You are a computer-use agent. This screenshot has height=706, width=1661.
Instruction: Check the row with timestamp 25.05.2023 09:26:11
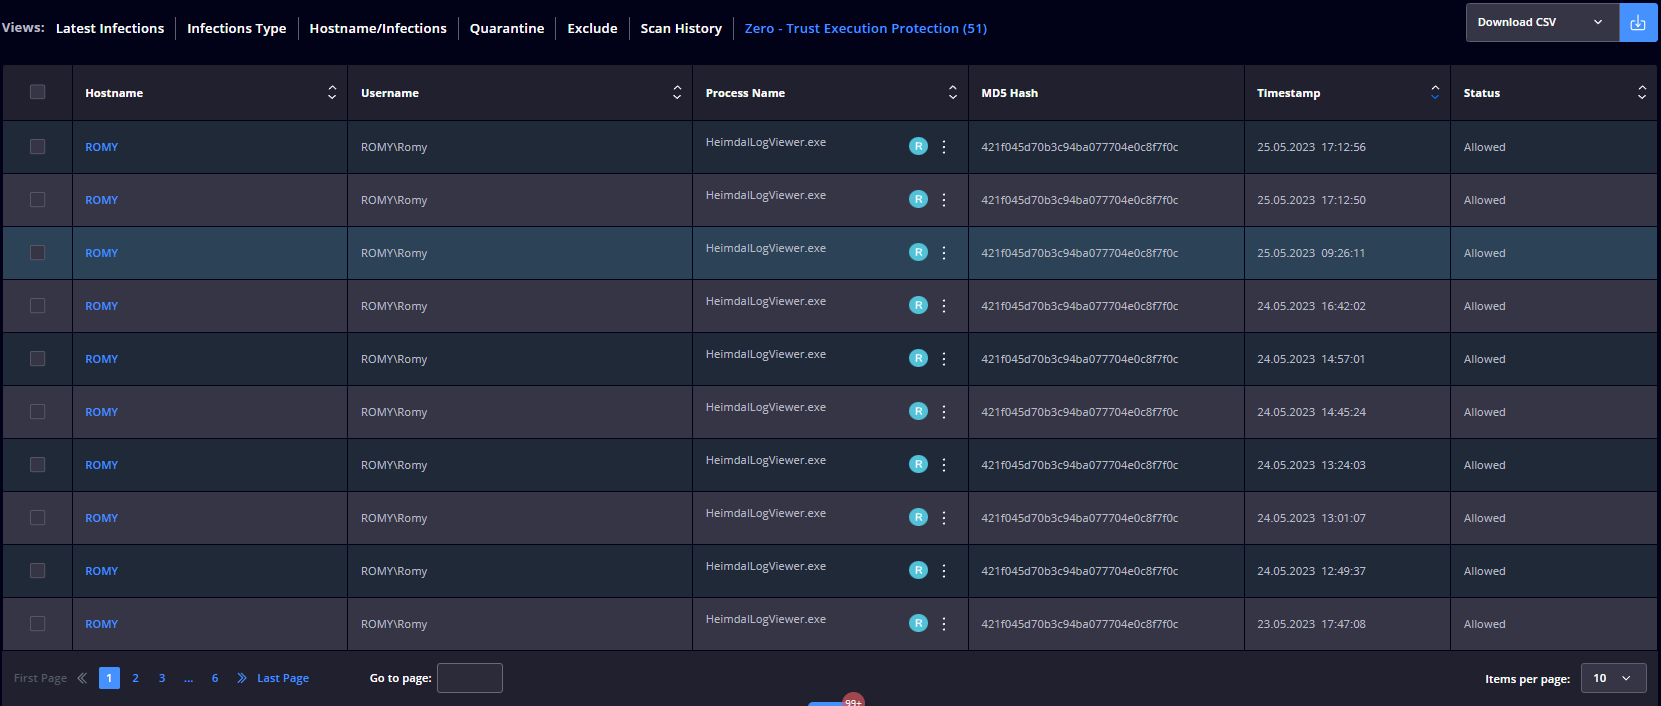[x=37, y=253]
